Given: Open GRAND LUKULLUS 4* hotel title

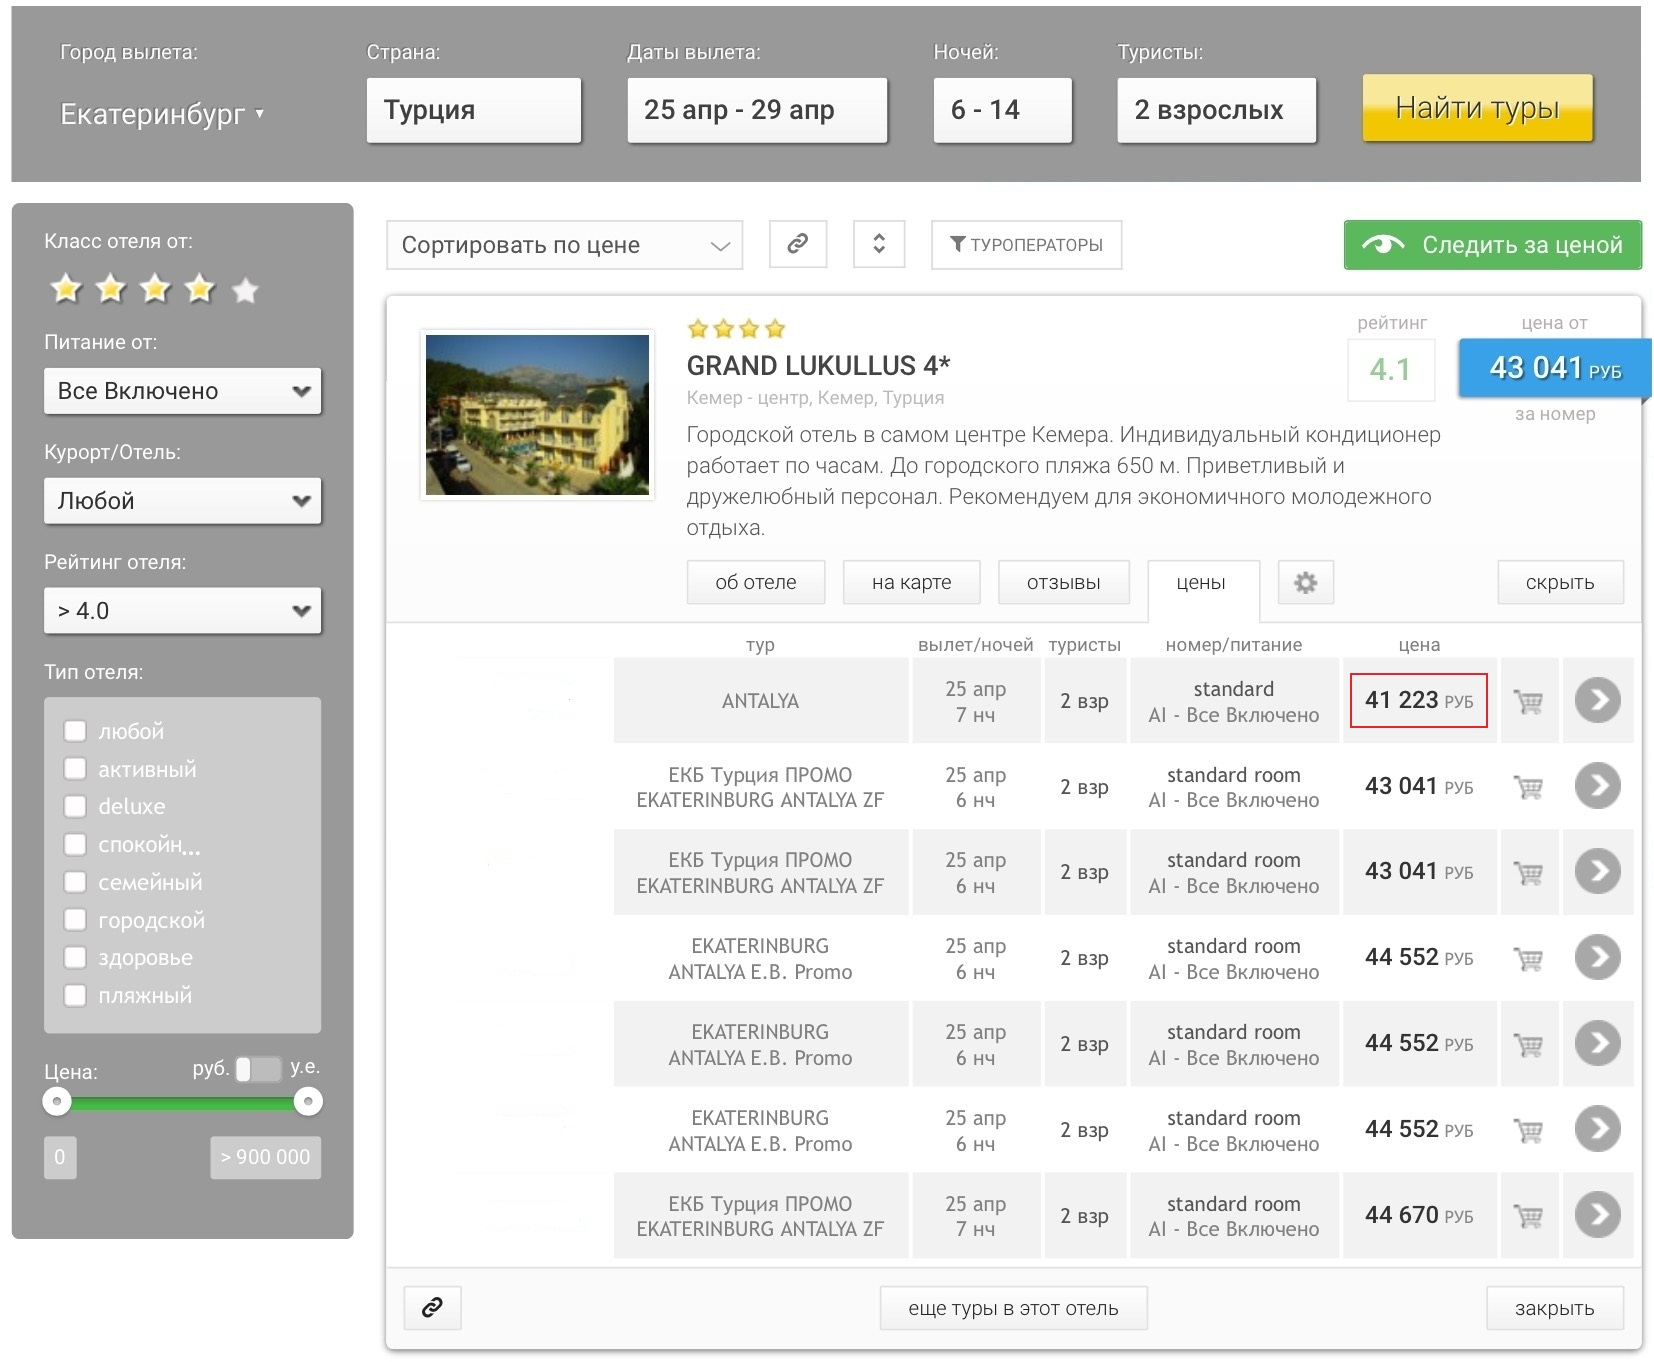Looking at the screenshot, I should (x=818, y=365).
